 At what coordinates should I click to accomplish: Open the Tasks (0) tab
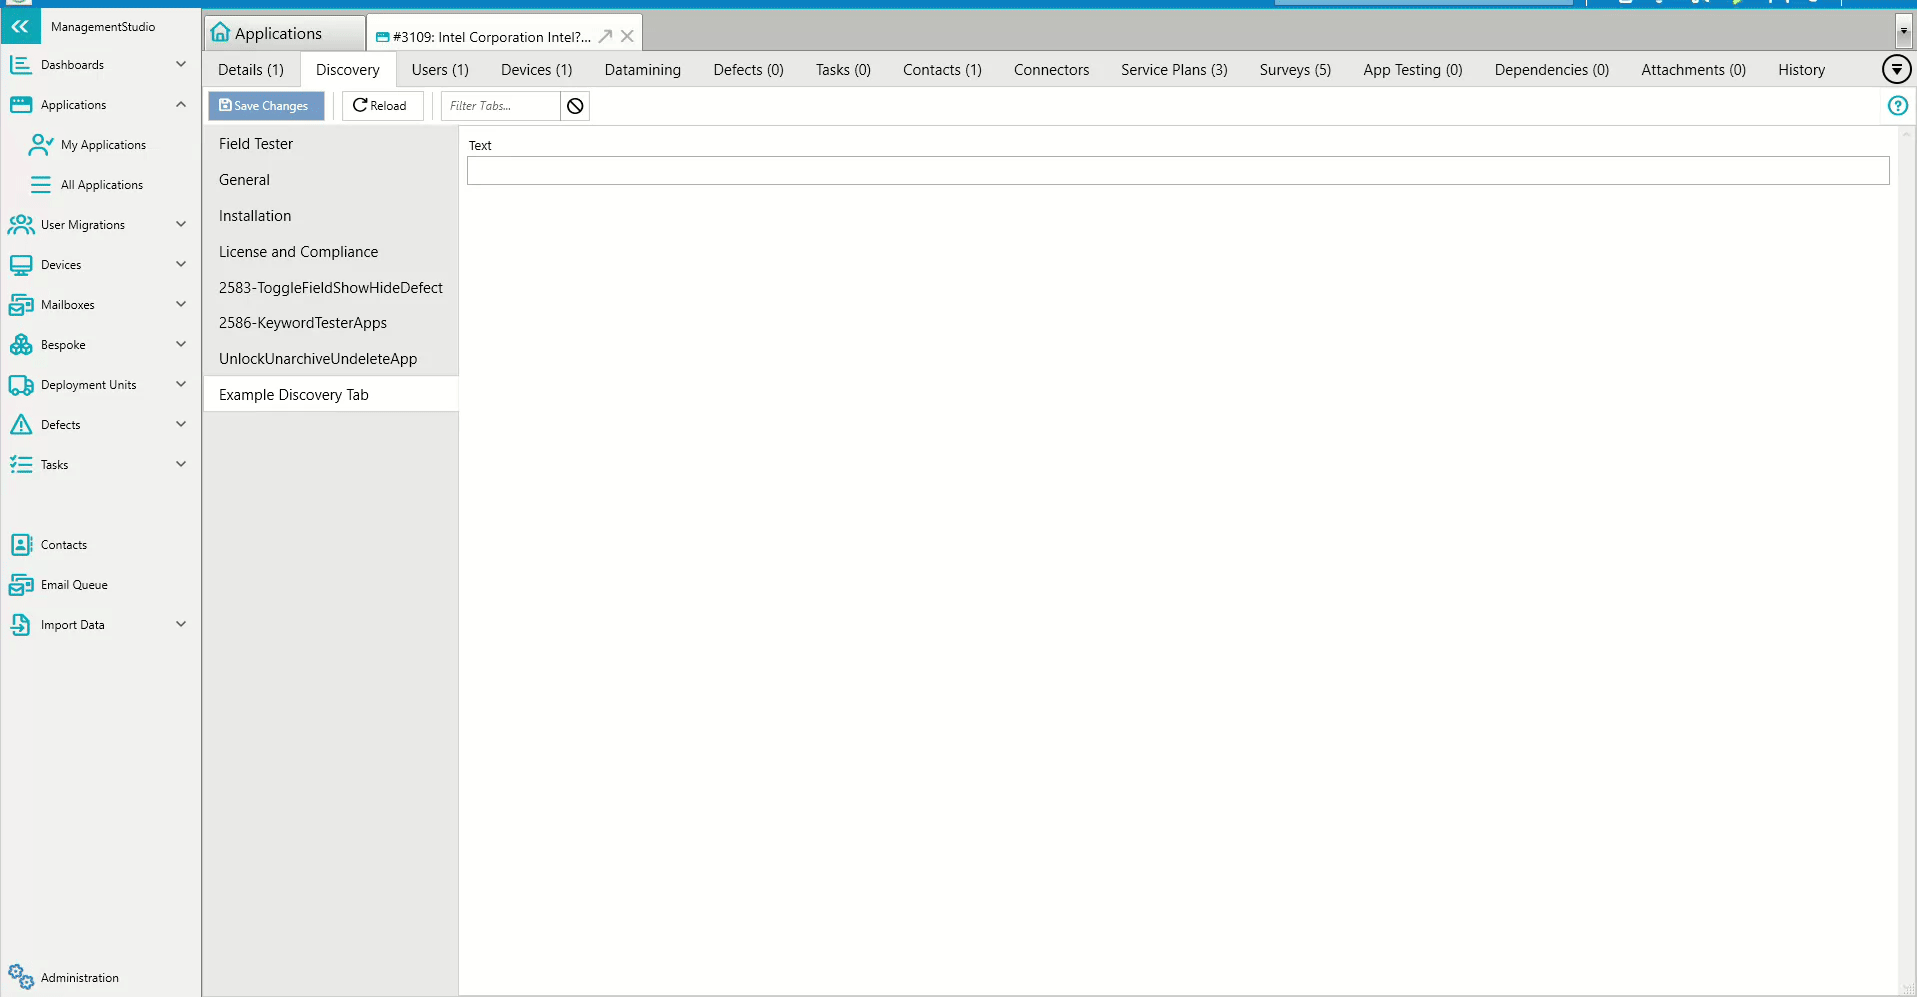(843, 70)
